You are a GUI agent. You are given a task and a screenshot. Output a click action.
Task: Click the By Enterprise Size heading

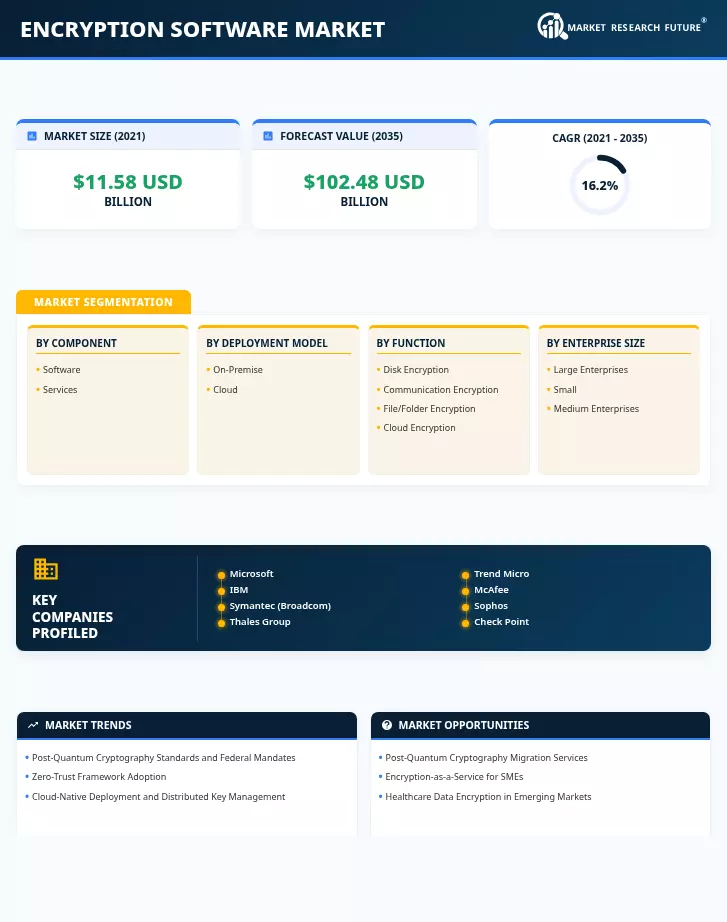(596, 343)
